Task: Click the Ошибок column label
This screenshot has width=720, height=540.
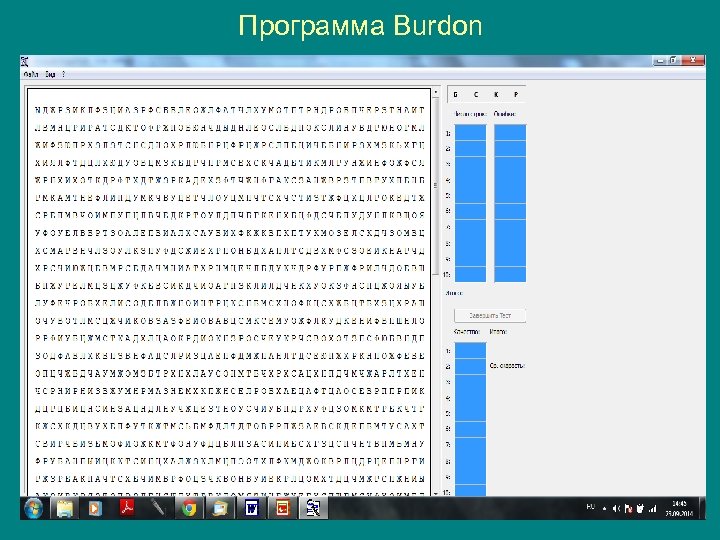Action: (x=505, y=114)
